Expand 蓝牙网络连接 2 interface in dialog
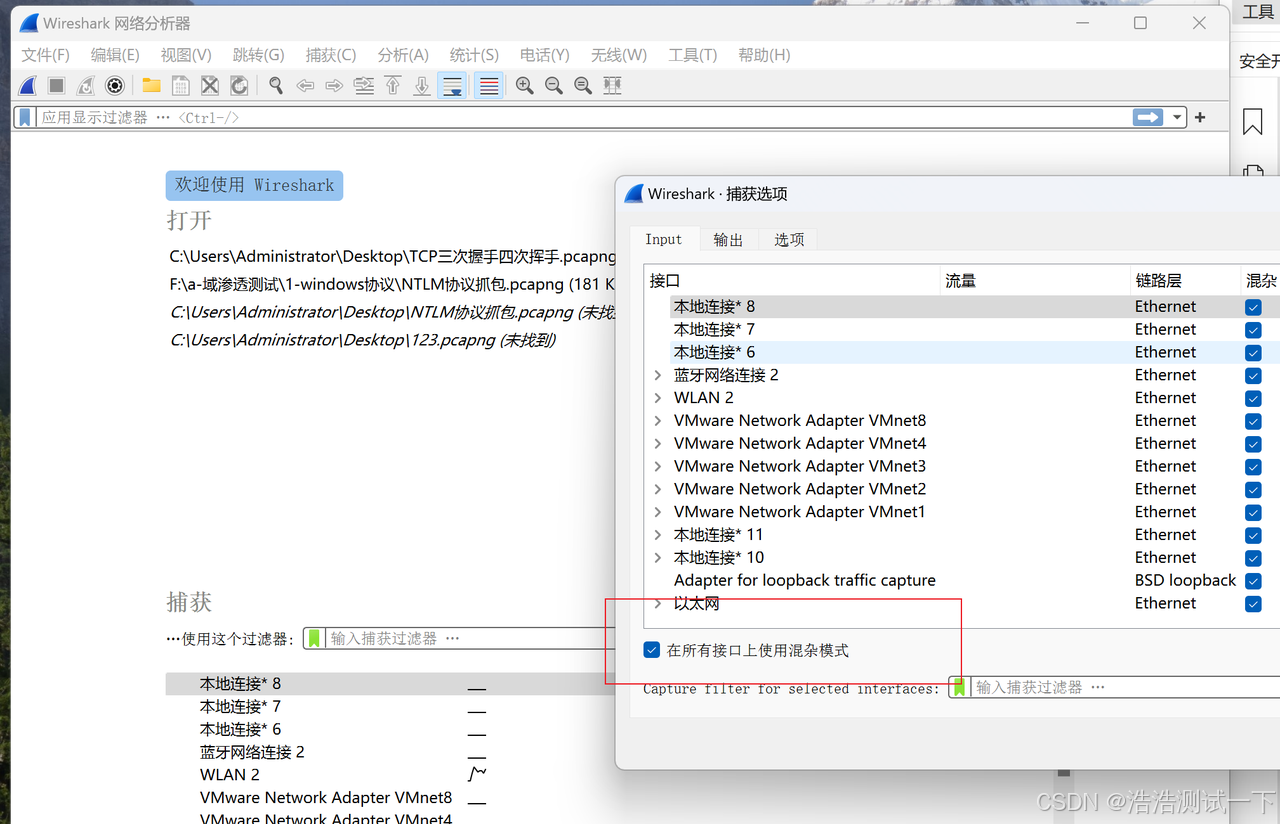Image resolution: width=1280 pixels, height=824 pixels. point(658,375)
